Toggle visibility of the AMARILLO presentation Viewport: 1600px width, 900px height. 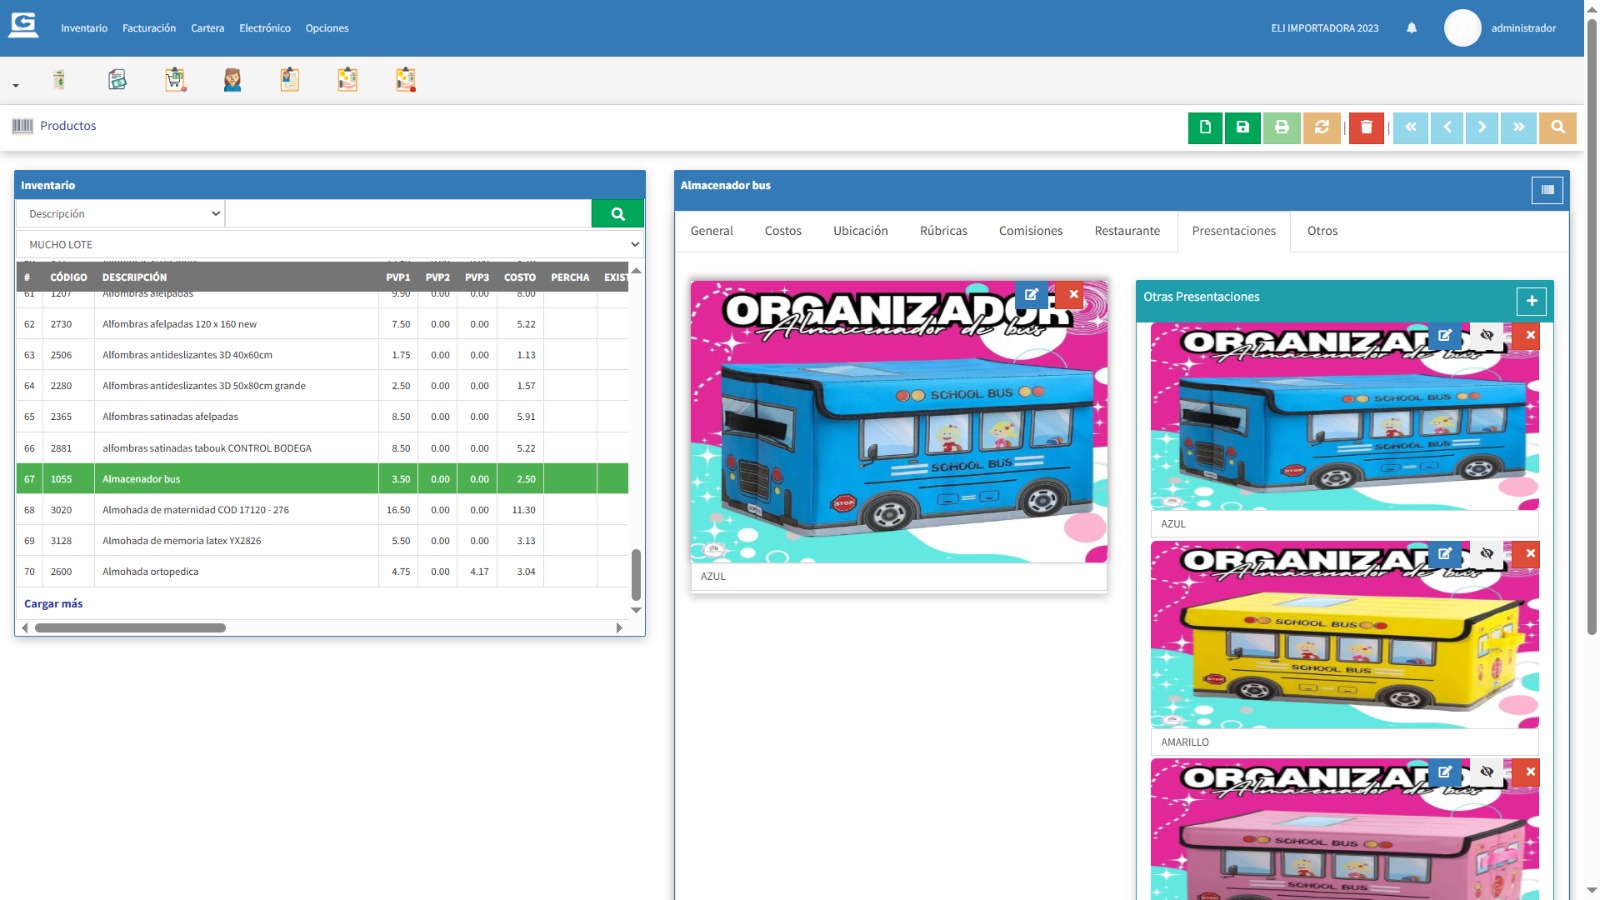(1487, 554)
